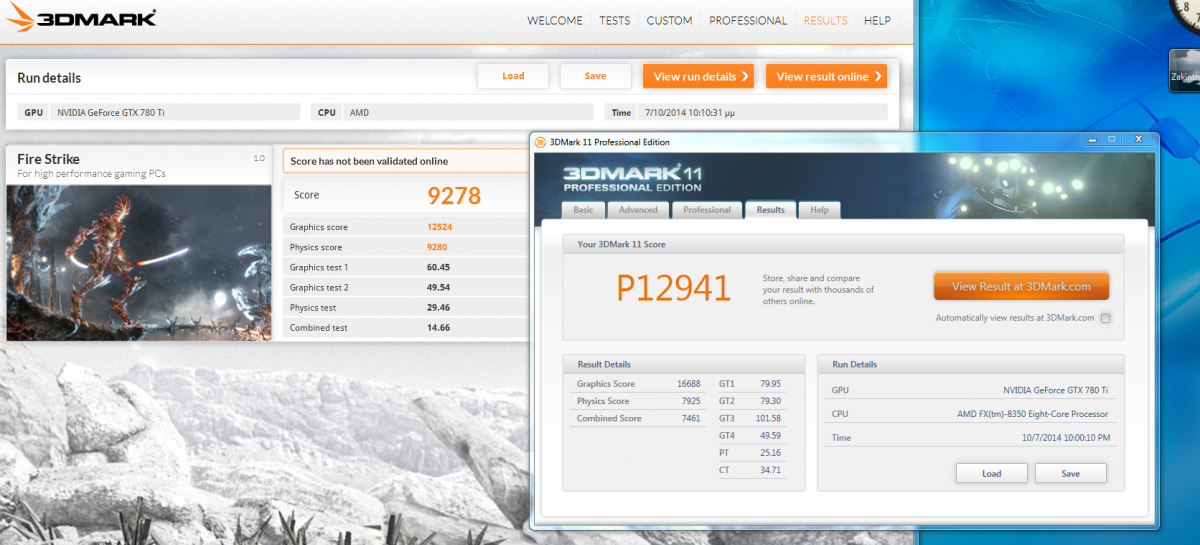This screenshot has width=1200, height=545.
Task: Click the 3DMark 11 window title bar icon
Action: click(540, 142)
